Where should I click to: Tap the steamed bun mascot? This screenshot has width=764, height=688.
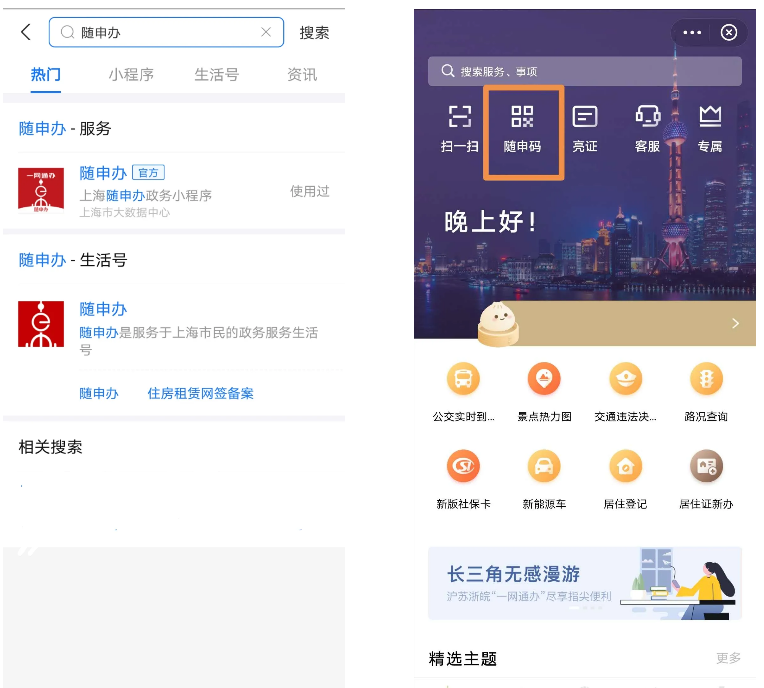[498, 324]
